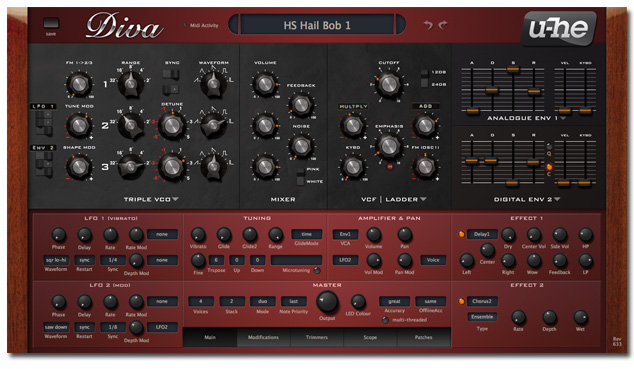Click the Cutoff knob in VCF
This screenshot has width=634, height=369.
389,84
